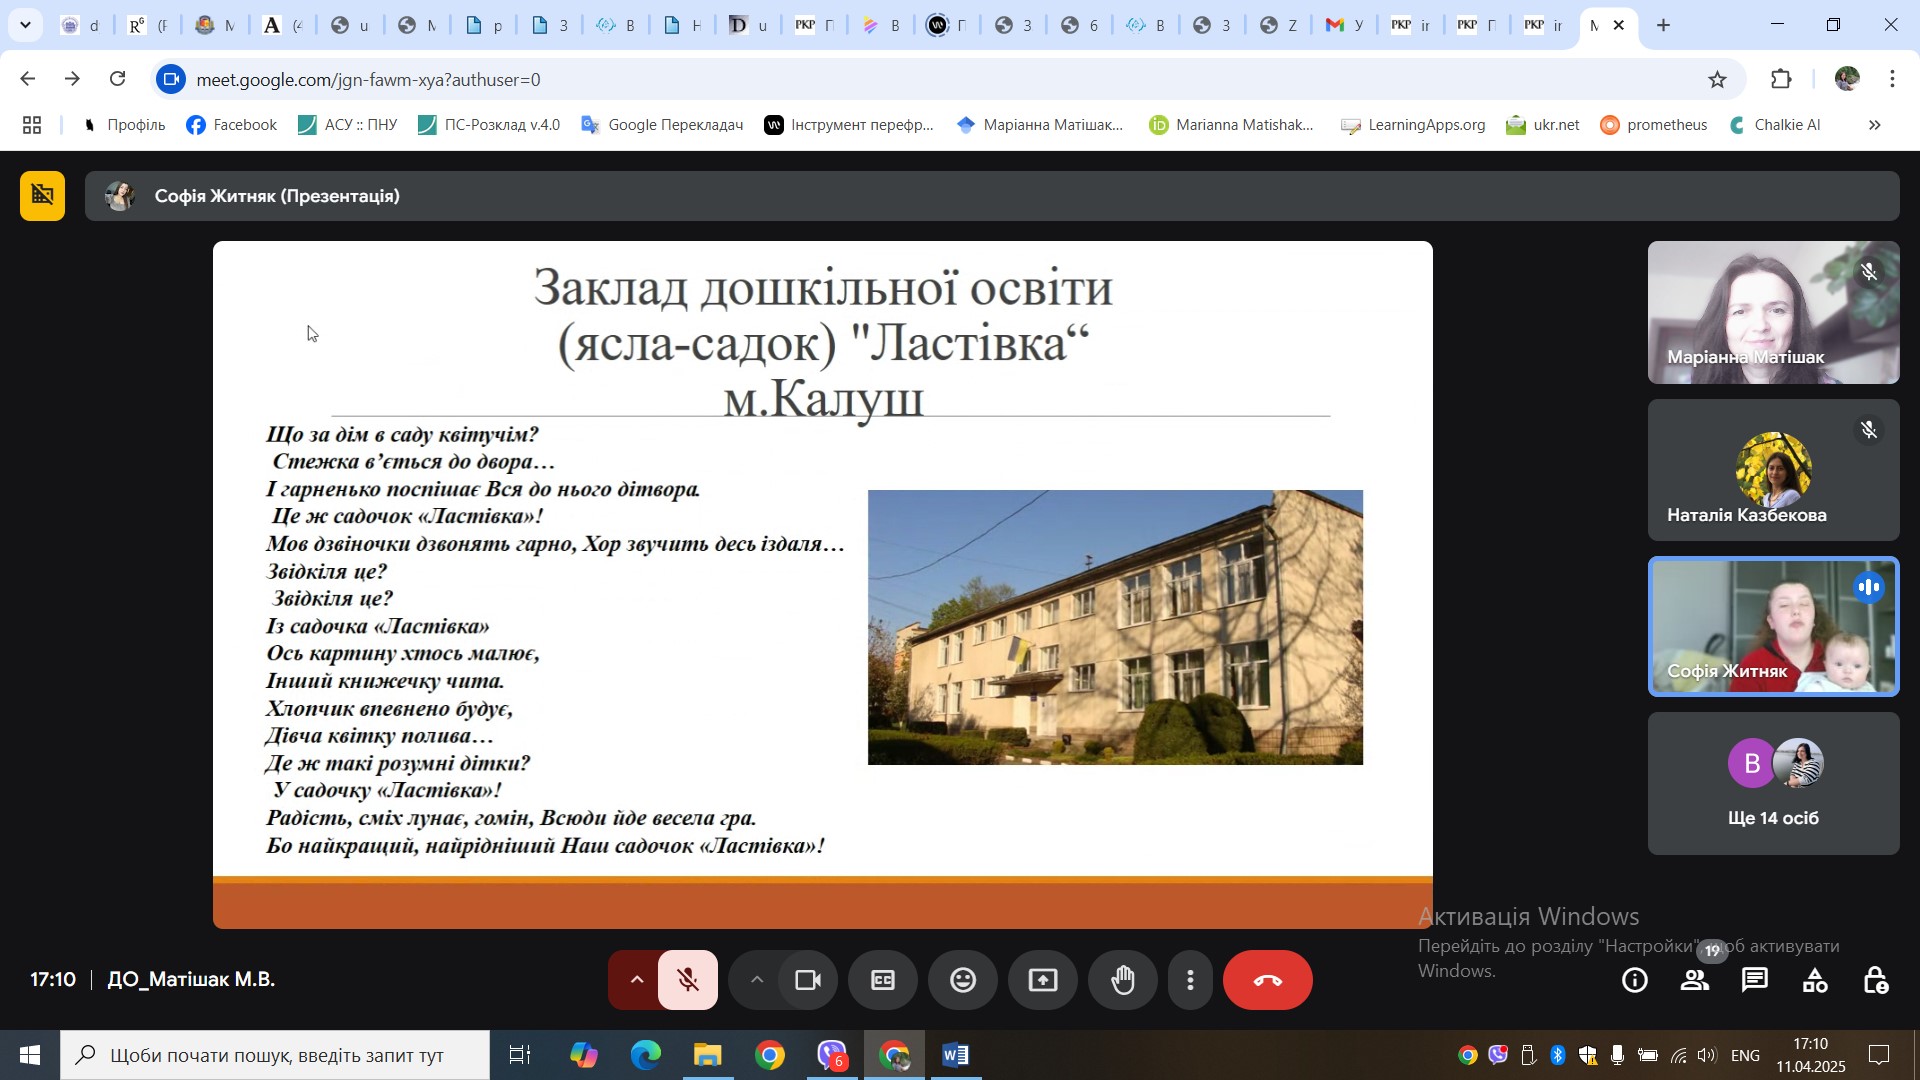
Task: Click the red leave call button
Action: pos(1267,981)
